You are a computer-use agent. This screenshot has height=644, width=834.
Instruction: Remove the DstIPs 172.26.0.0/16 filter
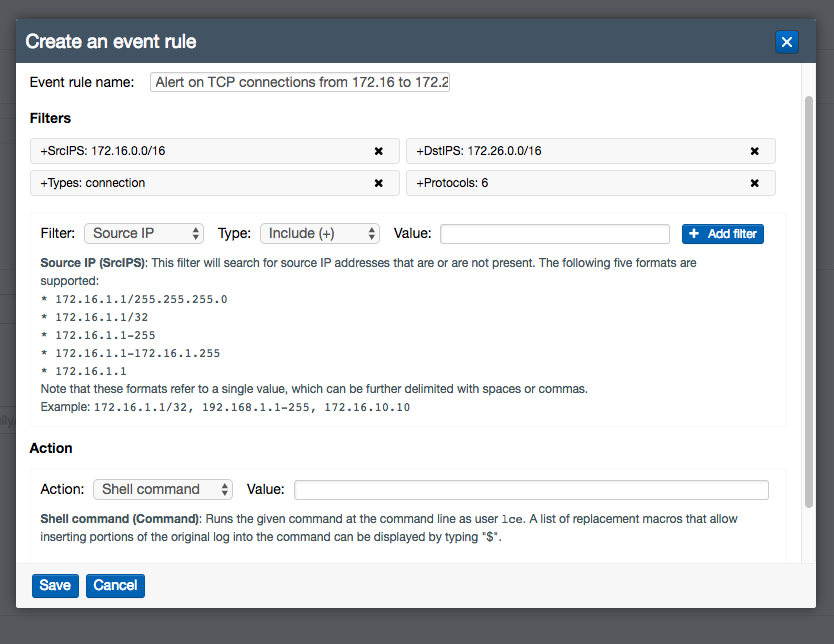pyautogui.click(x=754, y=150)
